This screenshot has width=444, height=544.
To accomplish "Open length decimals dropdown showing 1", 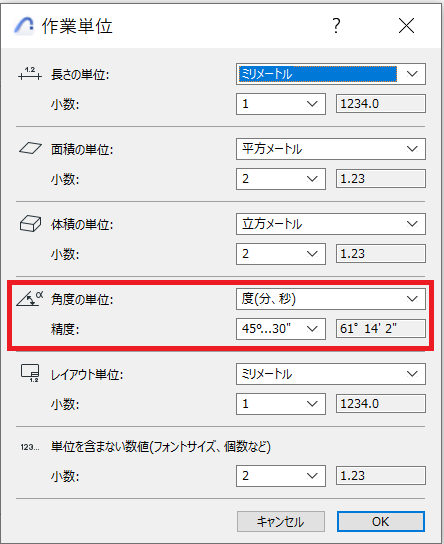I will [281, 104].
